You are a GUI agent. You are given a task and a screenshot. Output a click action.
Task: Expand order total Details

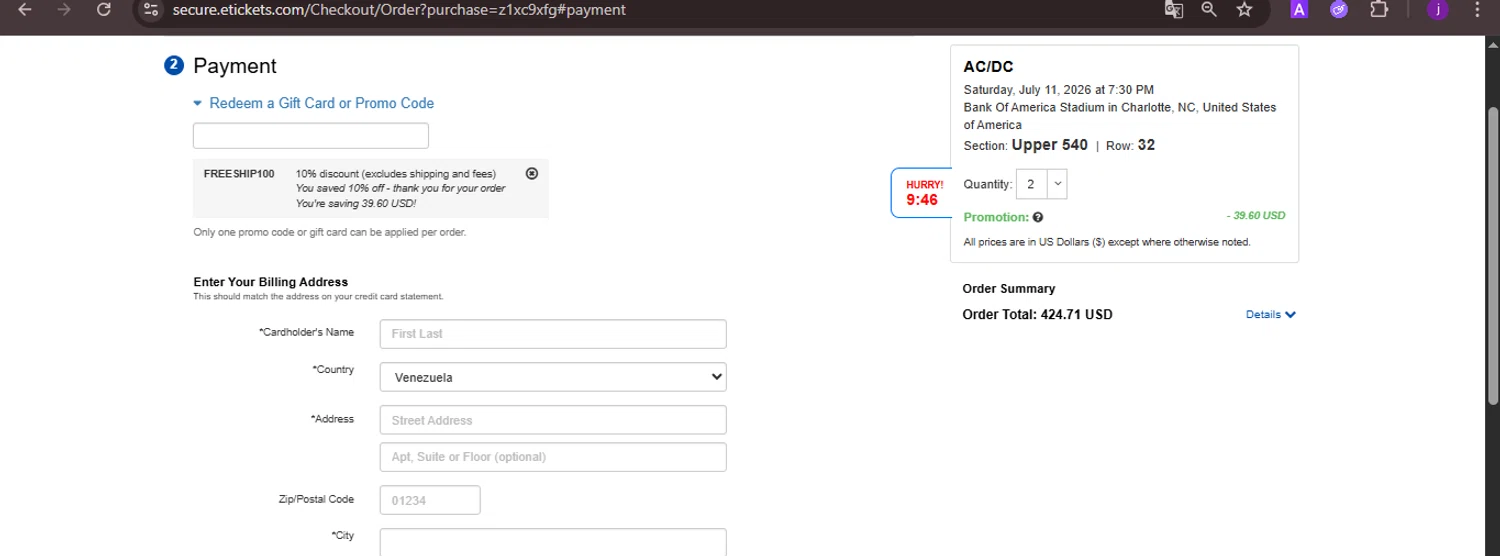1270,314
